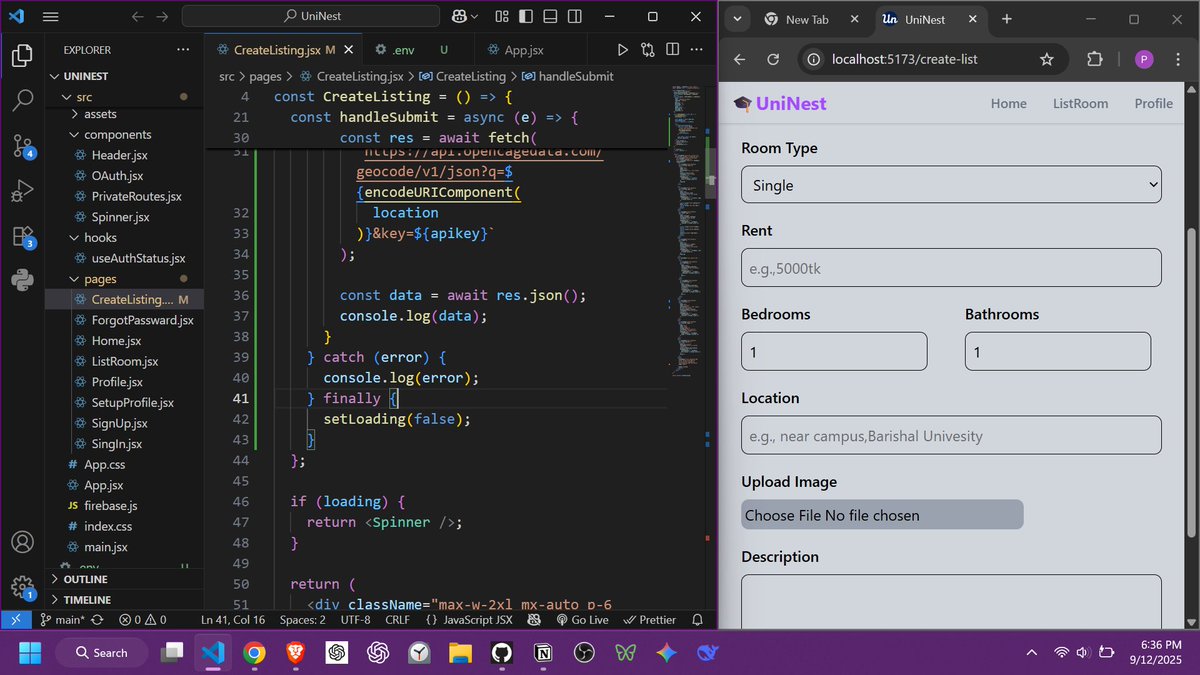
Task: Go back in VS Code navigation history
Action: click(x=137, y=17)
